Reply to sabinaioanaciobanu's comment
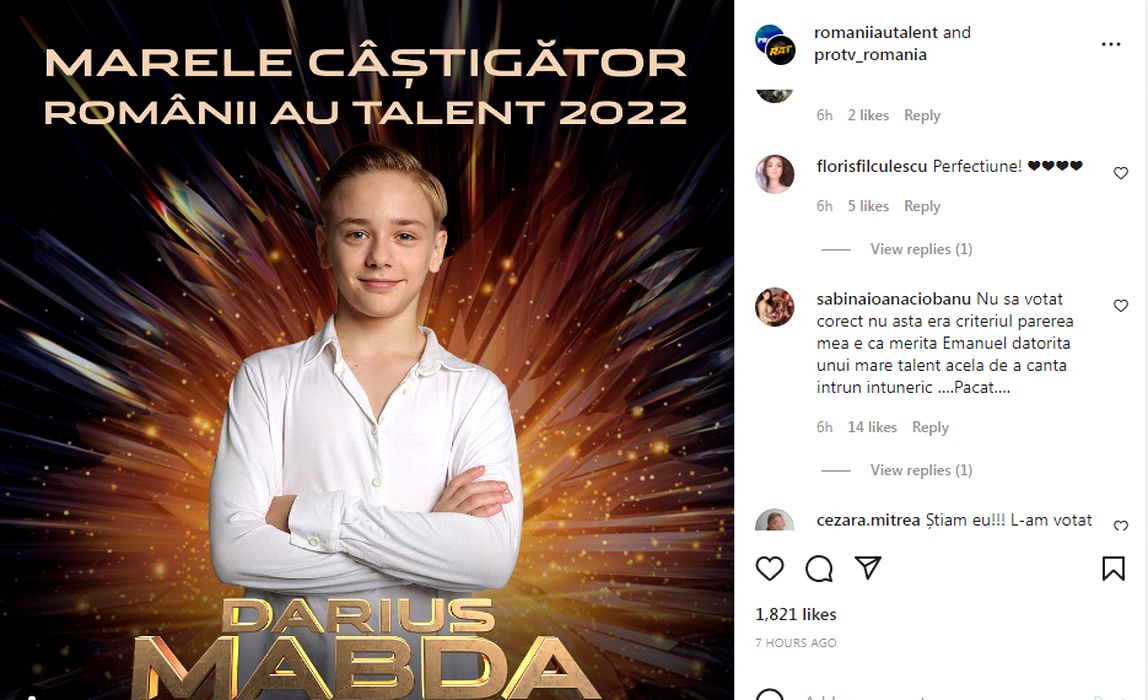 pyautogui.click(x=930, y=427)
